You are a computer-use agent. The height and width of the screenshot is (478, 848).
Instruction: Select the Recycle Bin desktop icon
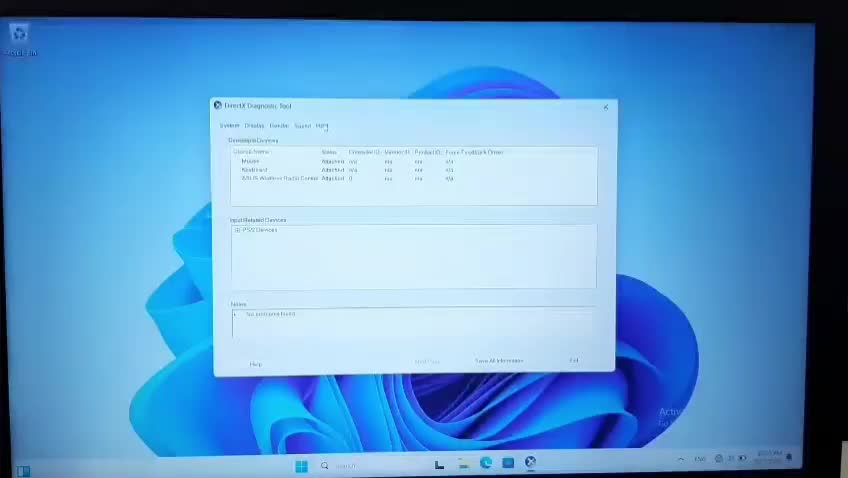point(20,39)
